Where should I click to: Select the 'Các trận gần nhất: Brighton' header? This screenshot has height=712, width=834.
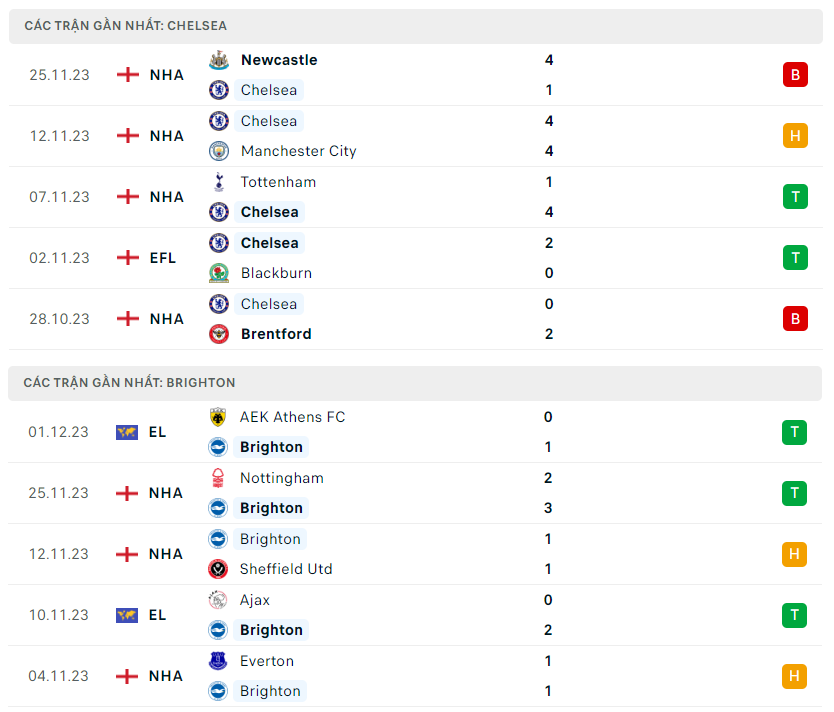click(x=130, y=382)
